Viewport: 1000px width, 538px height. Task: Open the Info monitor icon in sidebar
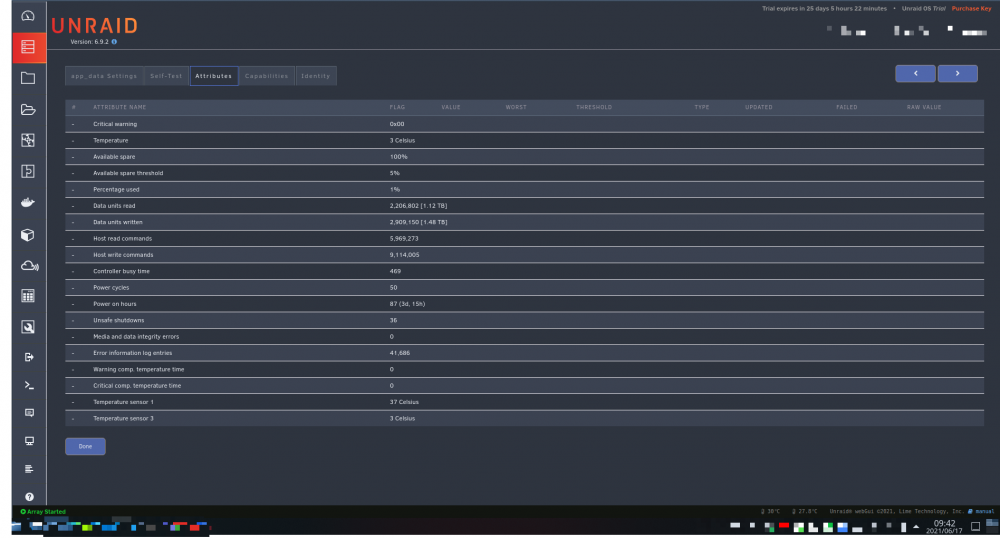29,441
